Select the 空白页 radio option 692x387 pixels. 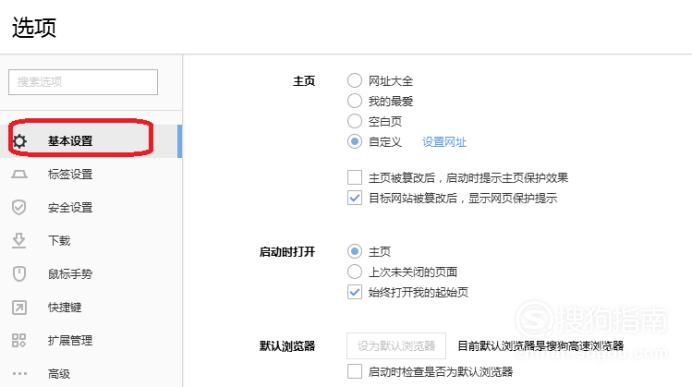click(x=354, y=121)
